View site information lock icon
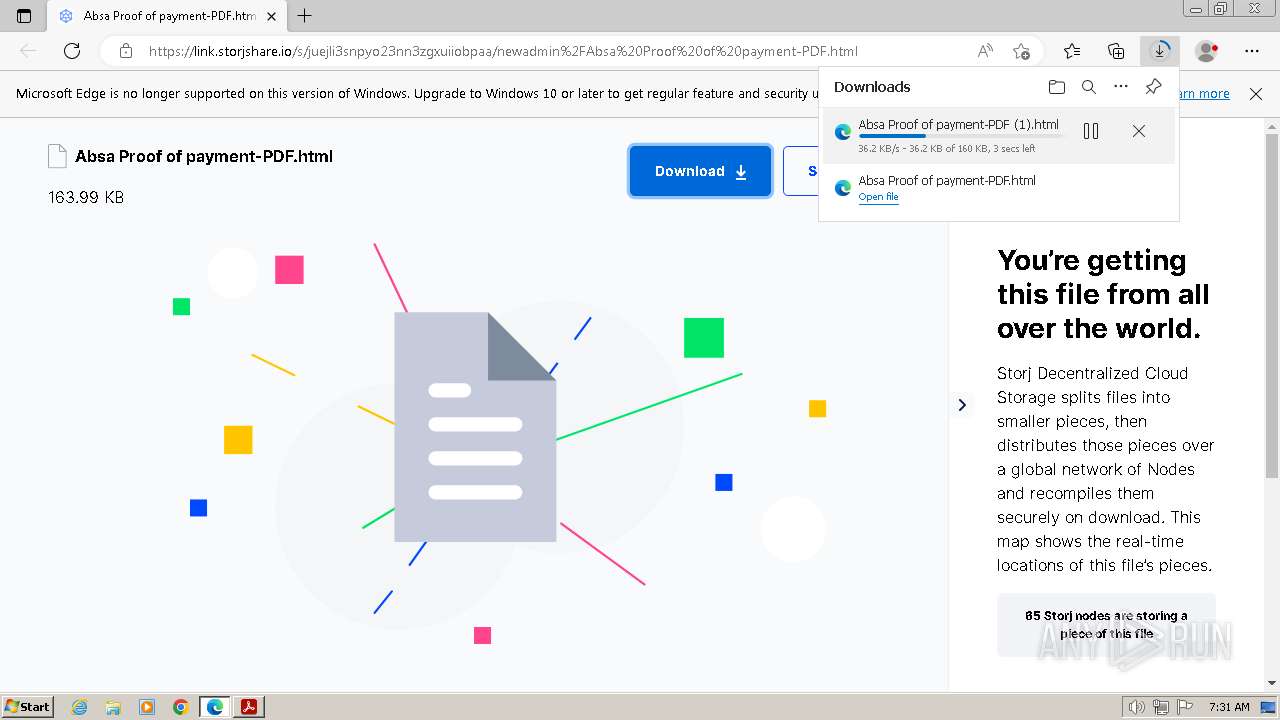Viewport: 1280px width, 720px height. point(125,51)
